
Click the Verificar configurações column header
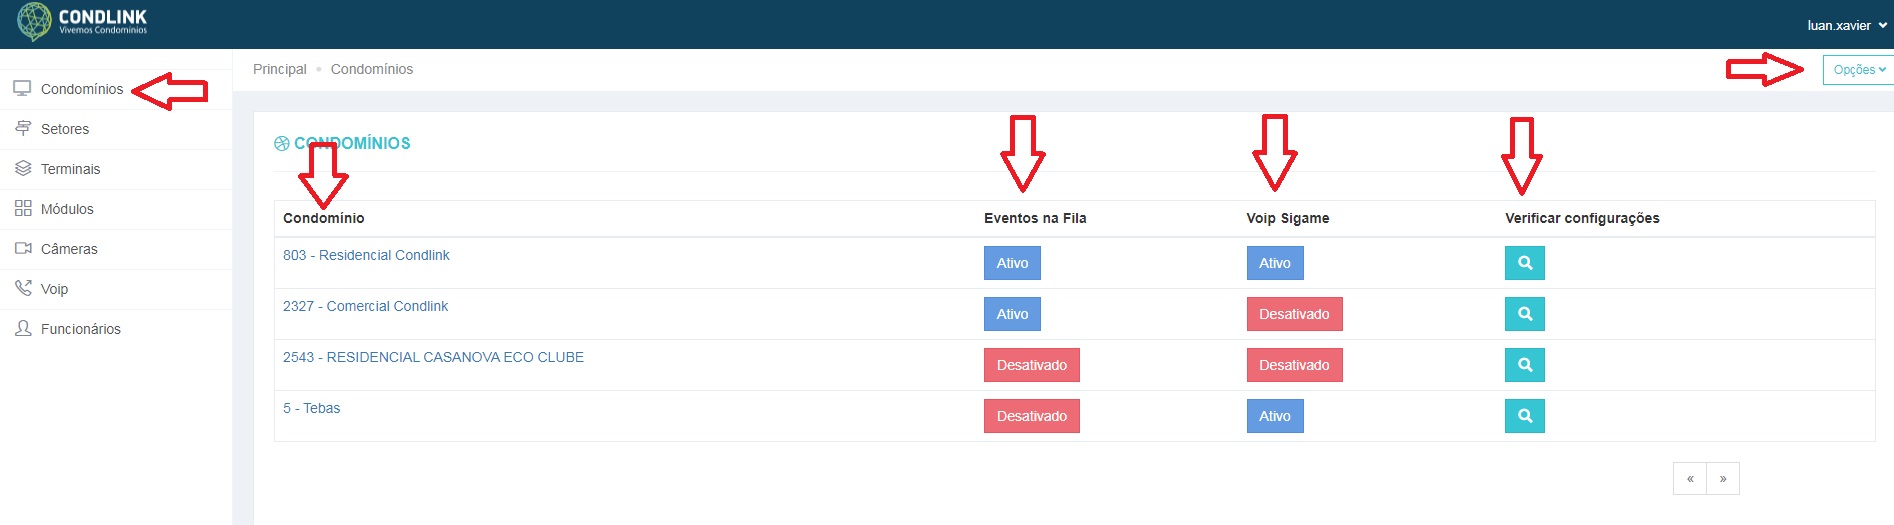click(1582, 218)
